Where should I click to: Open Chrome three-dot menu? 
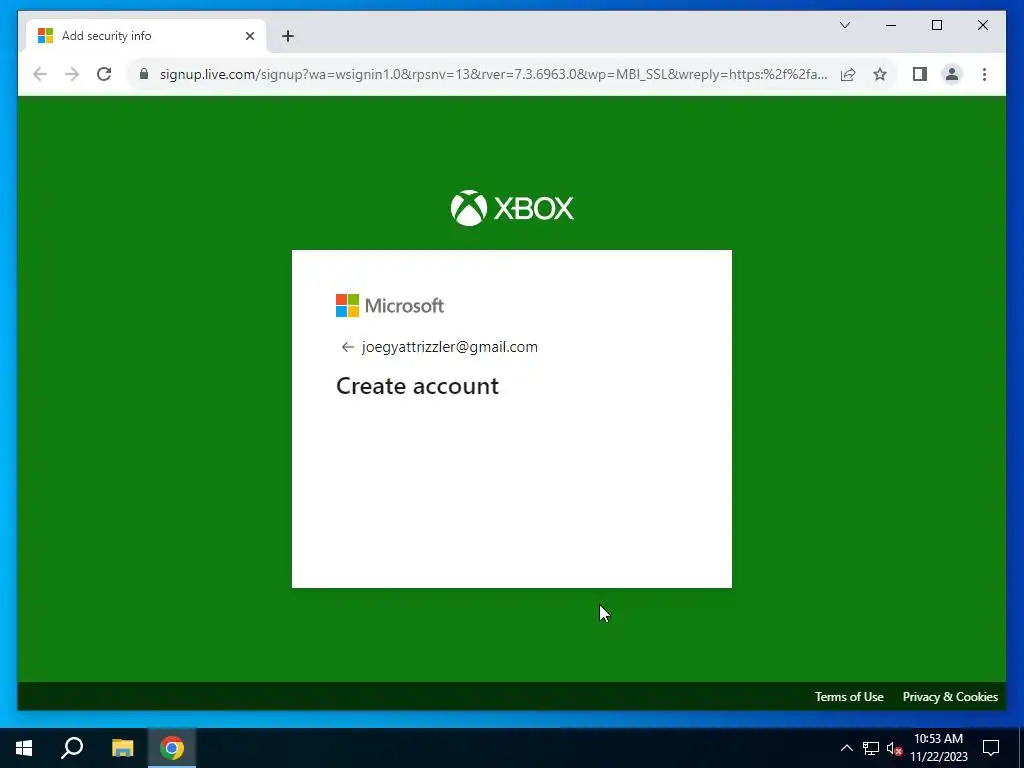coord(984,74)
